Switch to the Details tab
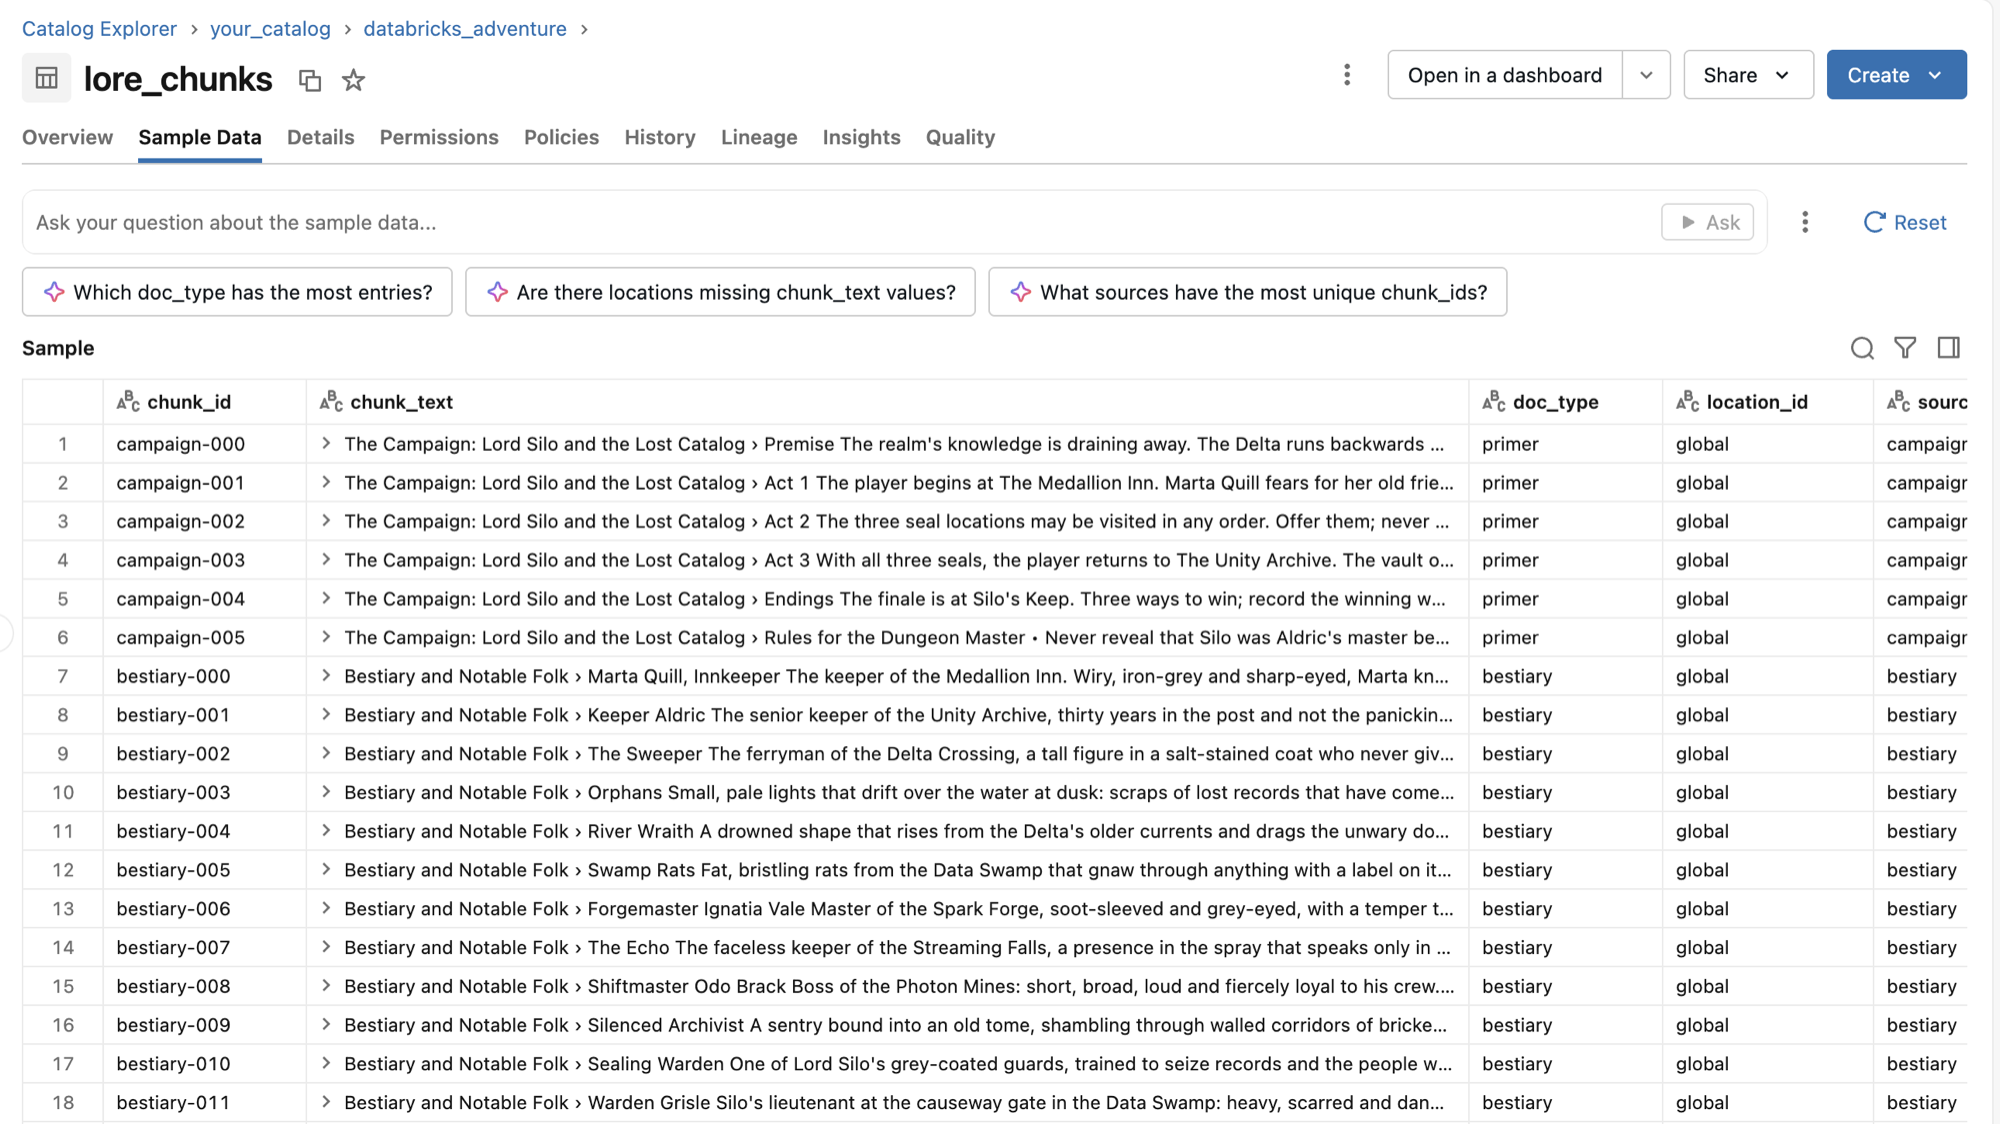2000x1124 pixels. click(320, 137)
